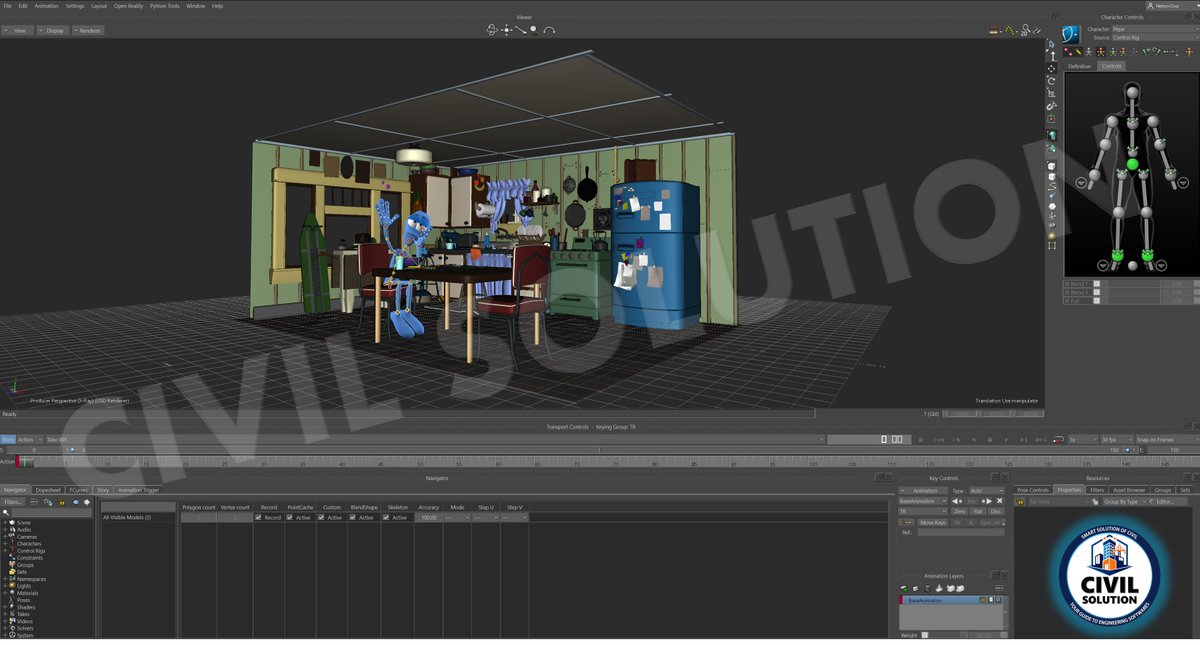Expand the Materials node in Navigator tree

(6, 593)
